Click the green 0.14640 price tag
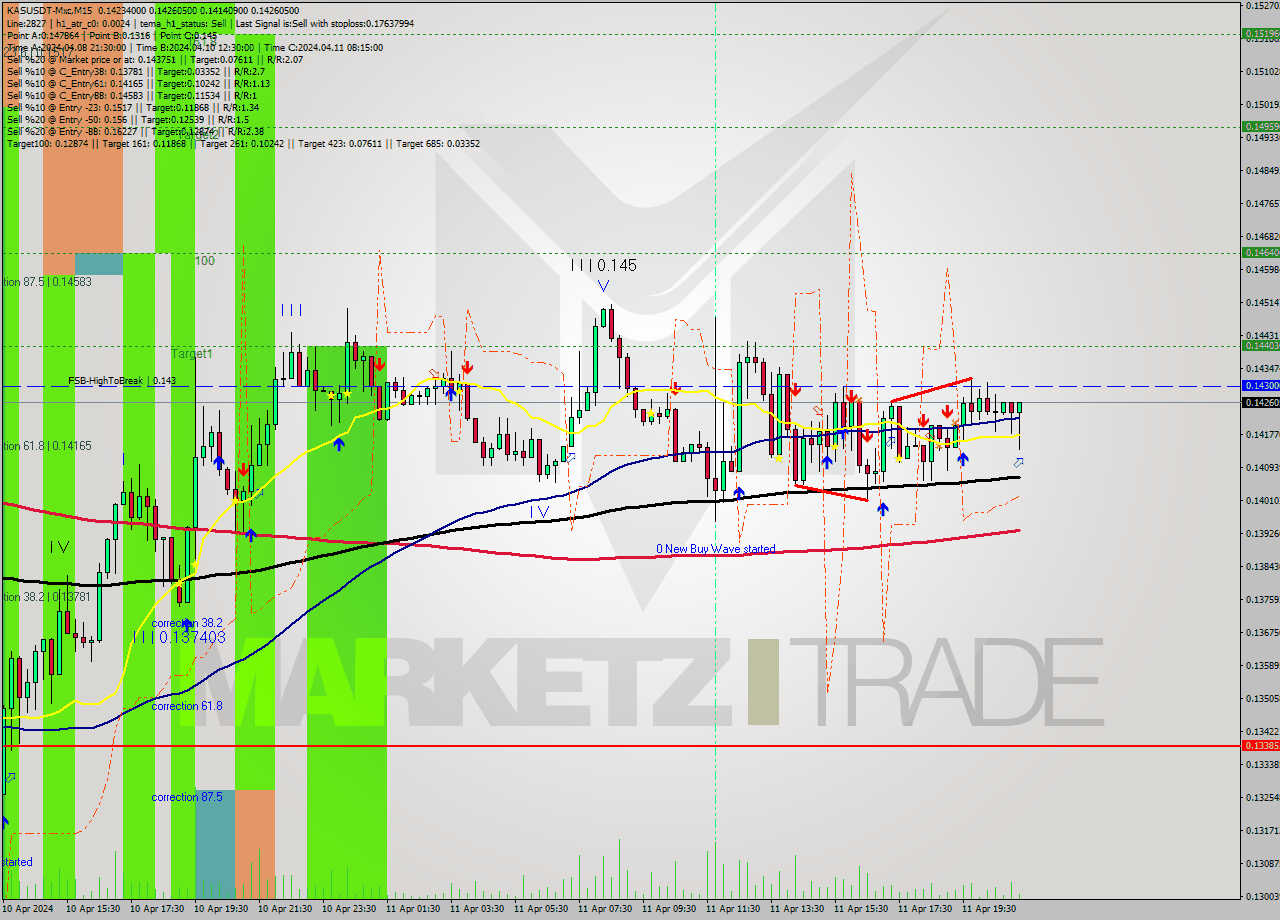 point(1260,253)
